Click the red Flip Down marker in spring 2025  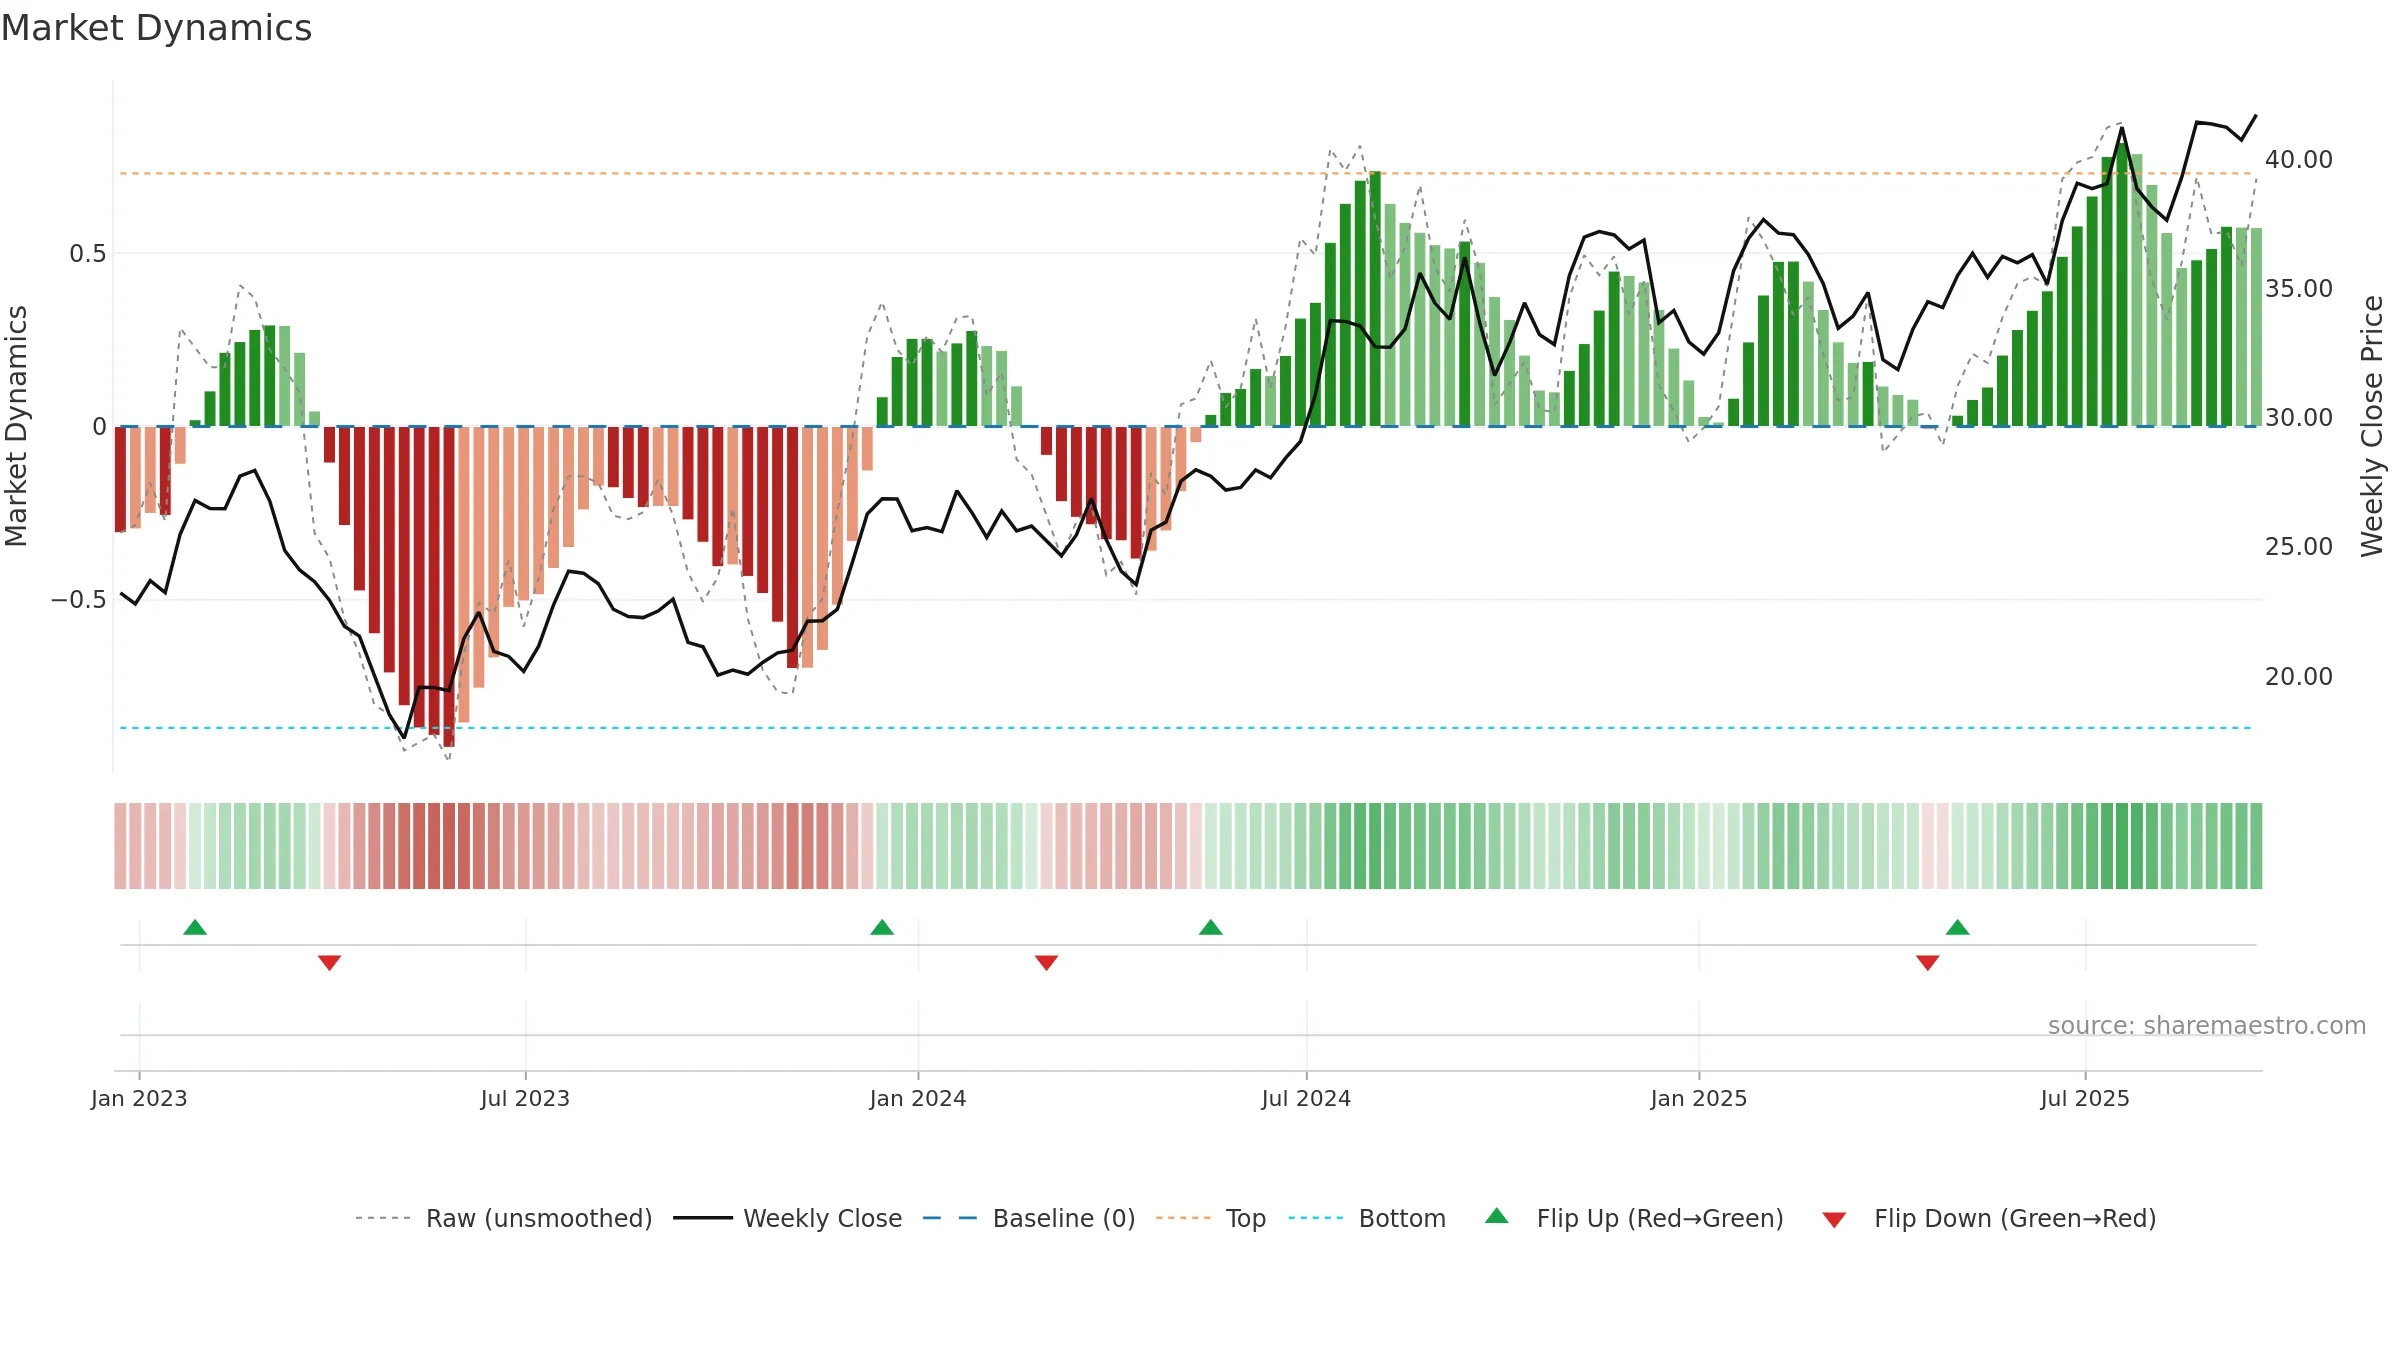point(1928,963)
